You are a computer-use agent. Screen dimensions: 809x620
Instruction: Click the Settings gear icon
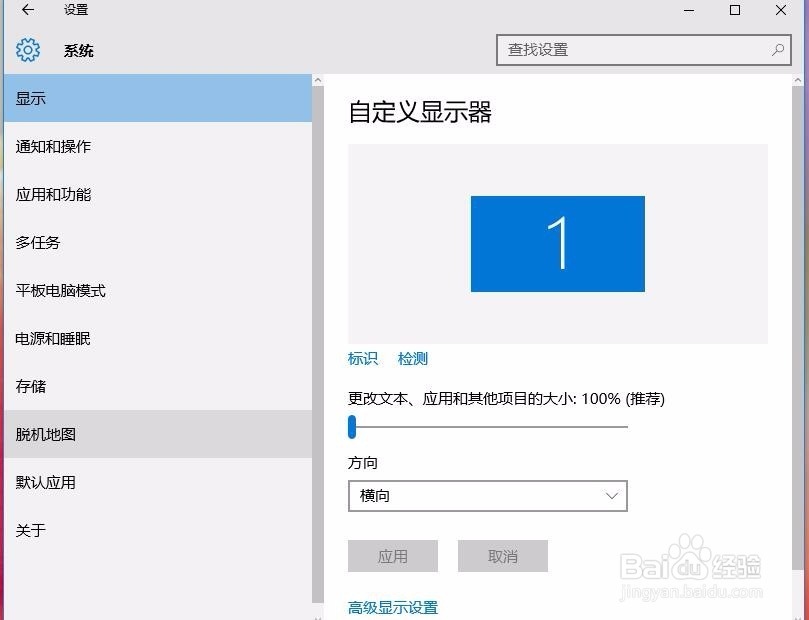28,49
